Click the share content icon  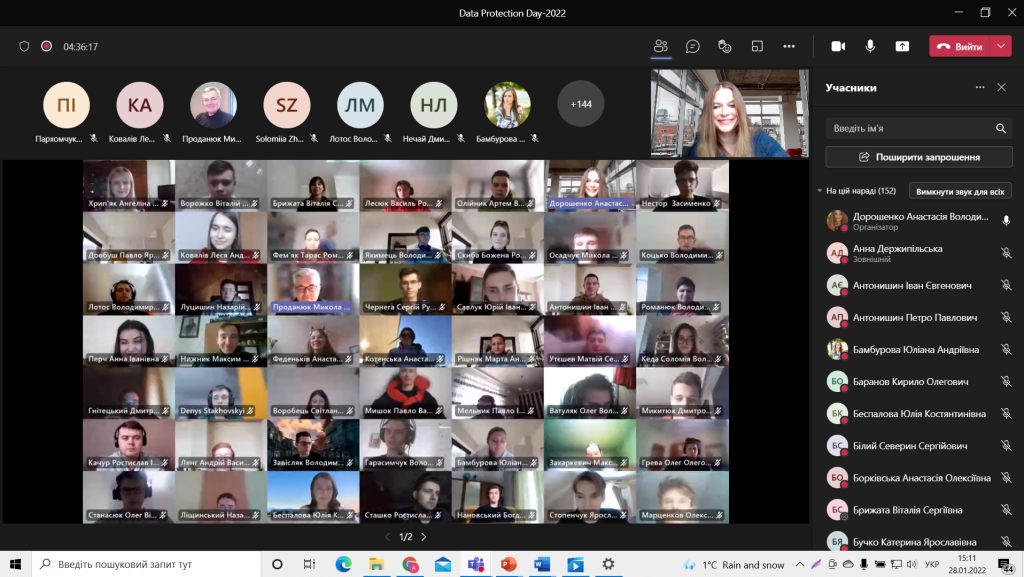pos(902,46)
